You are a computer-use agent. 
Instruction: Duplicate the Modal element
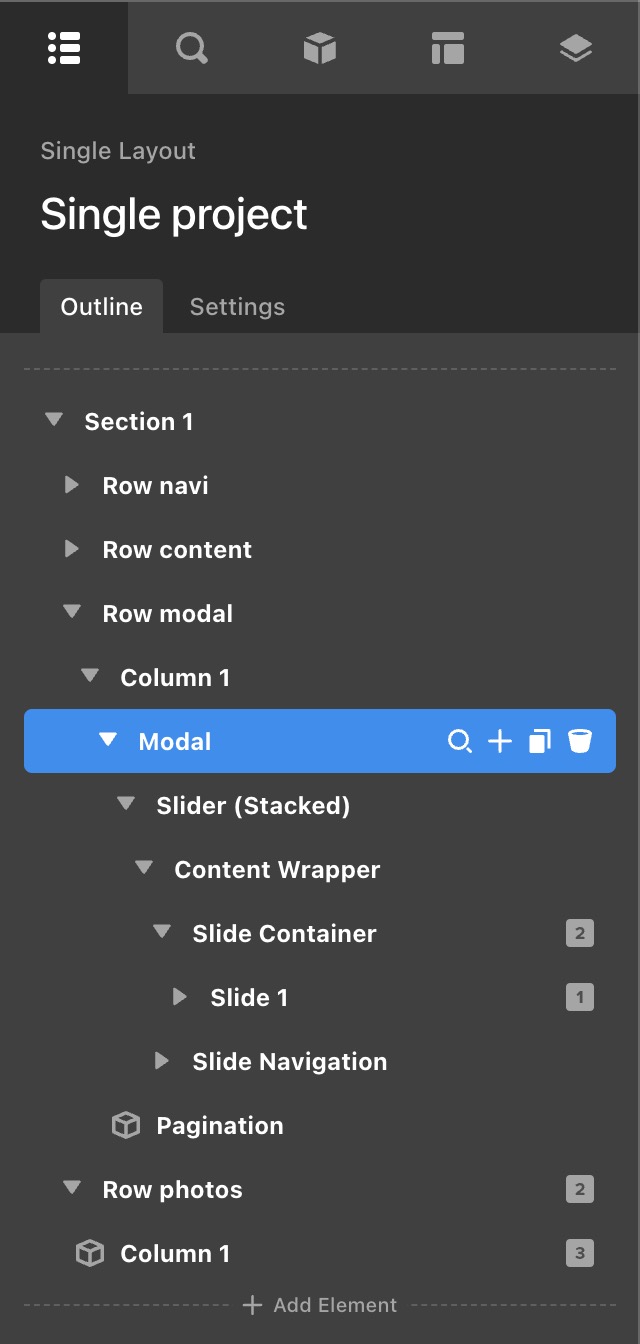[540, 741]
